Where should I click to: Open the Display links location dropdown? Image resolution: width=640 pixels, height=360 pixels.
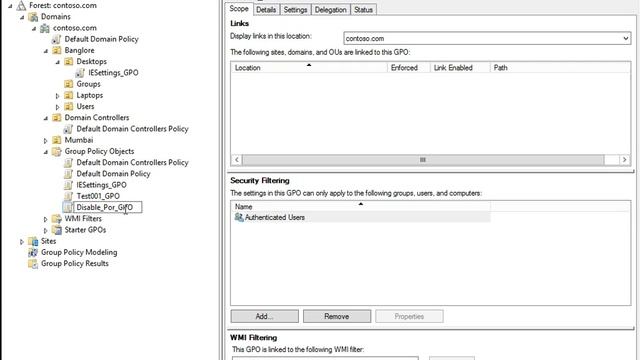coord(625,38)
